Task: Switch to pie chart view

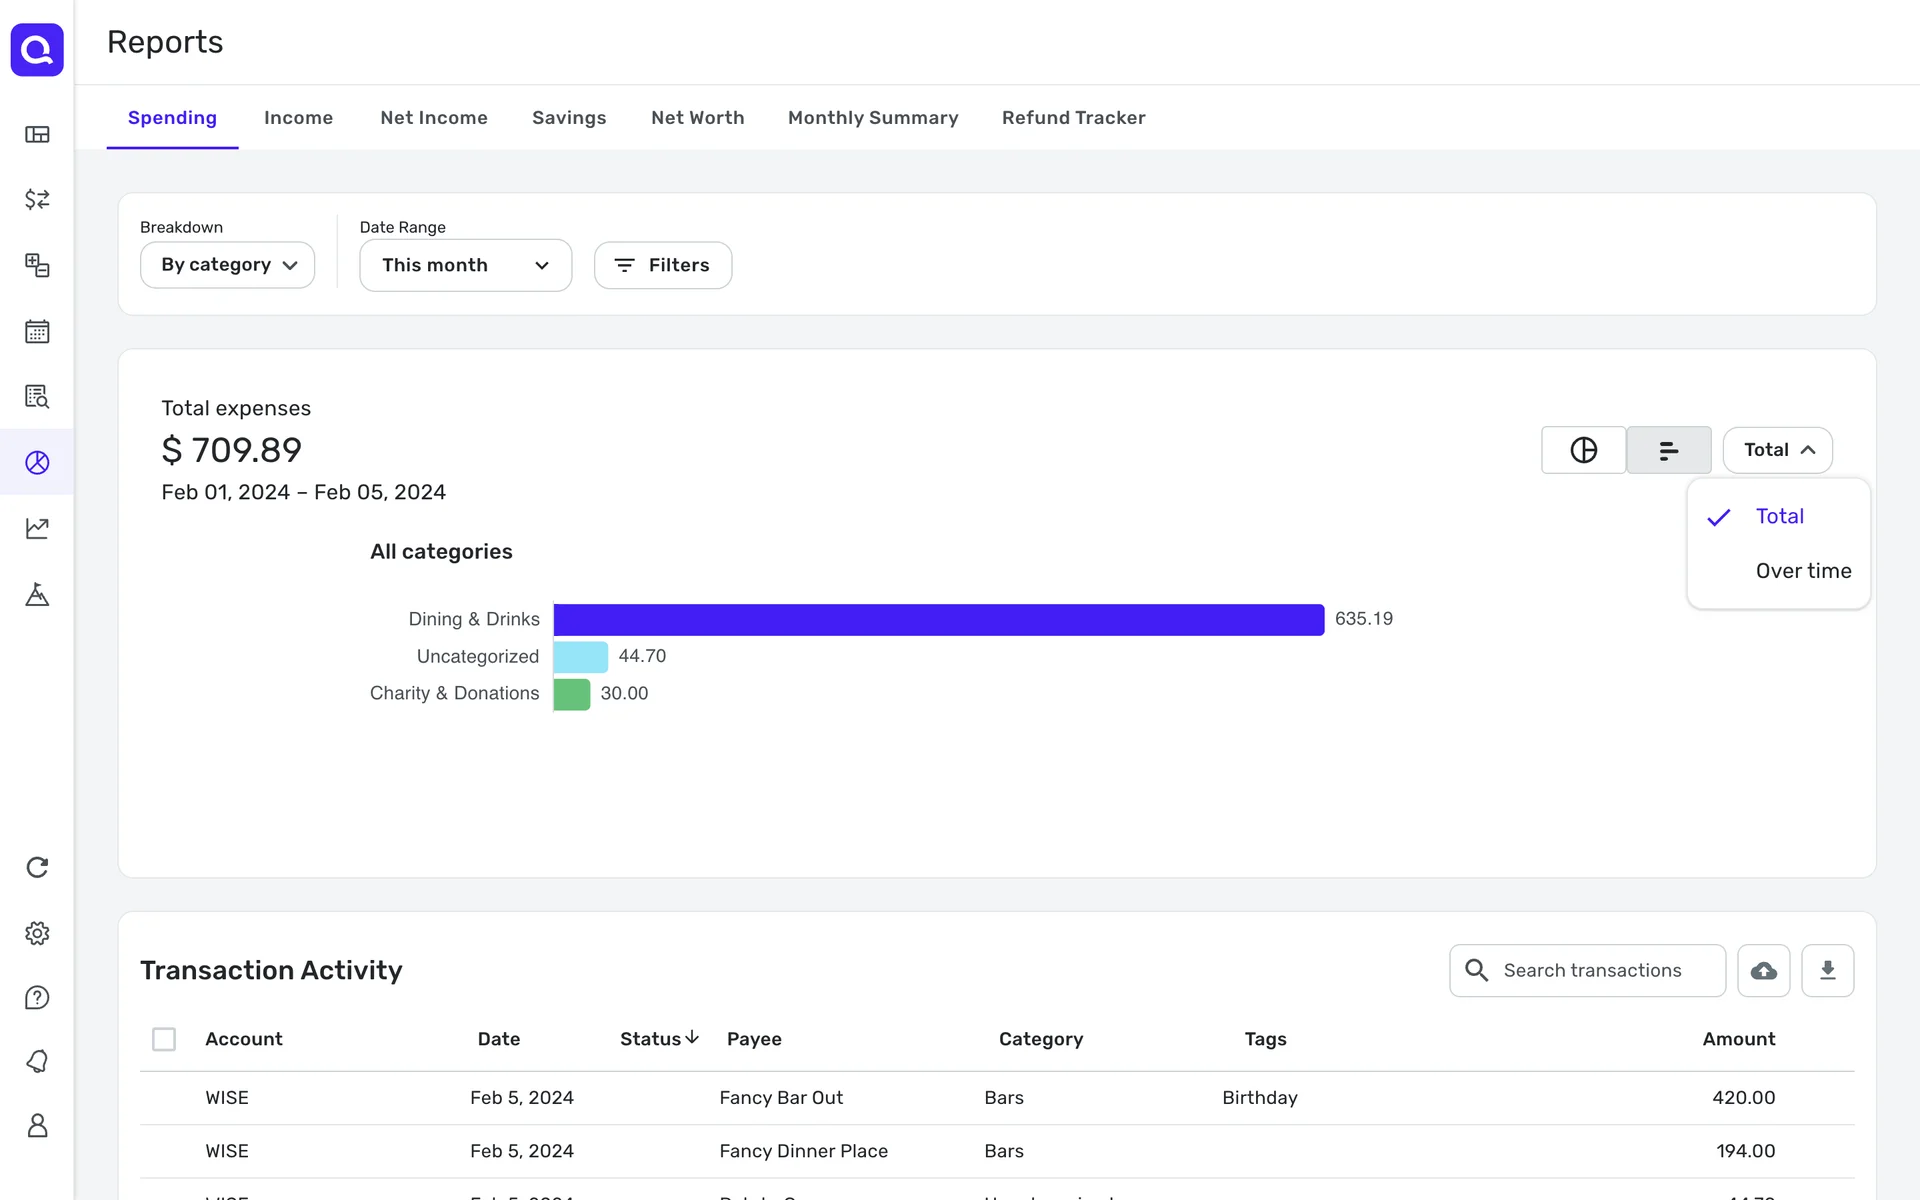Action: [x=1583, y=450]
